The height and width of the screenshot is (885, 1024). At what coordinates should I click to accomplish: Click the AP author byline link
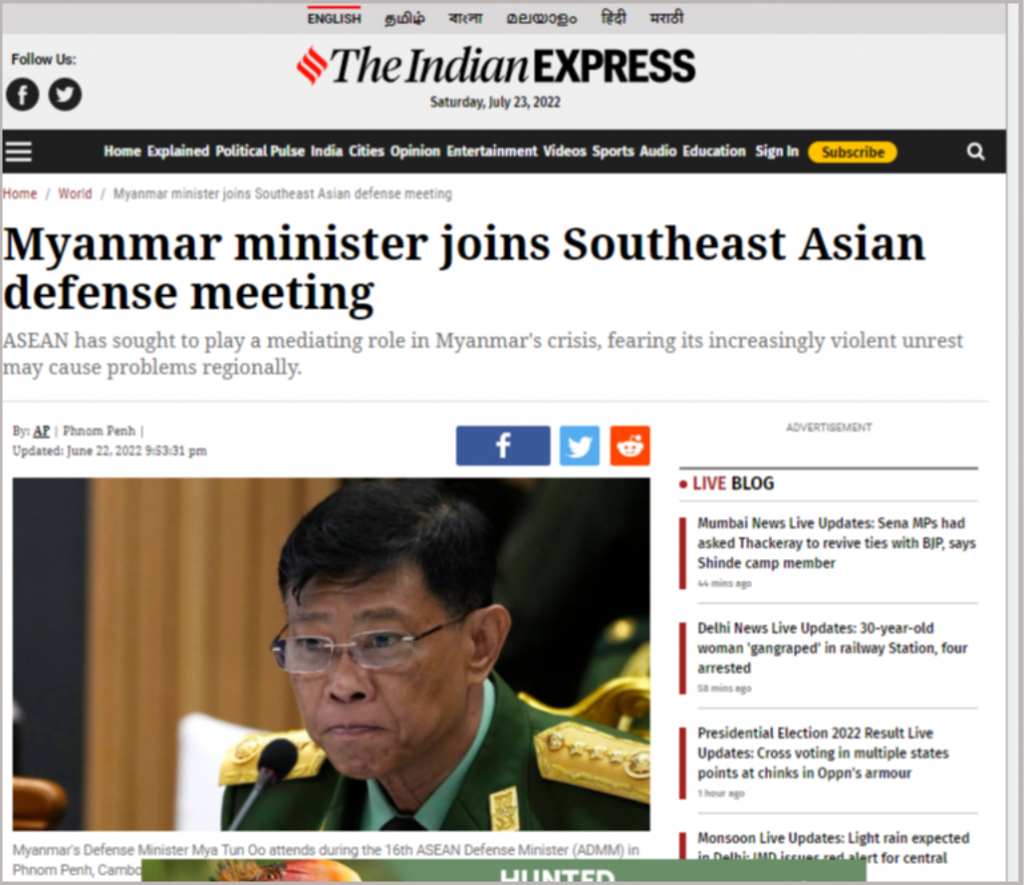(41, 431)
